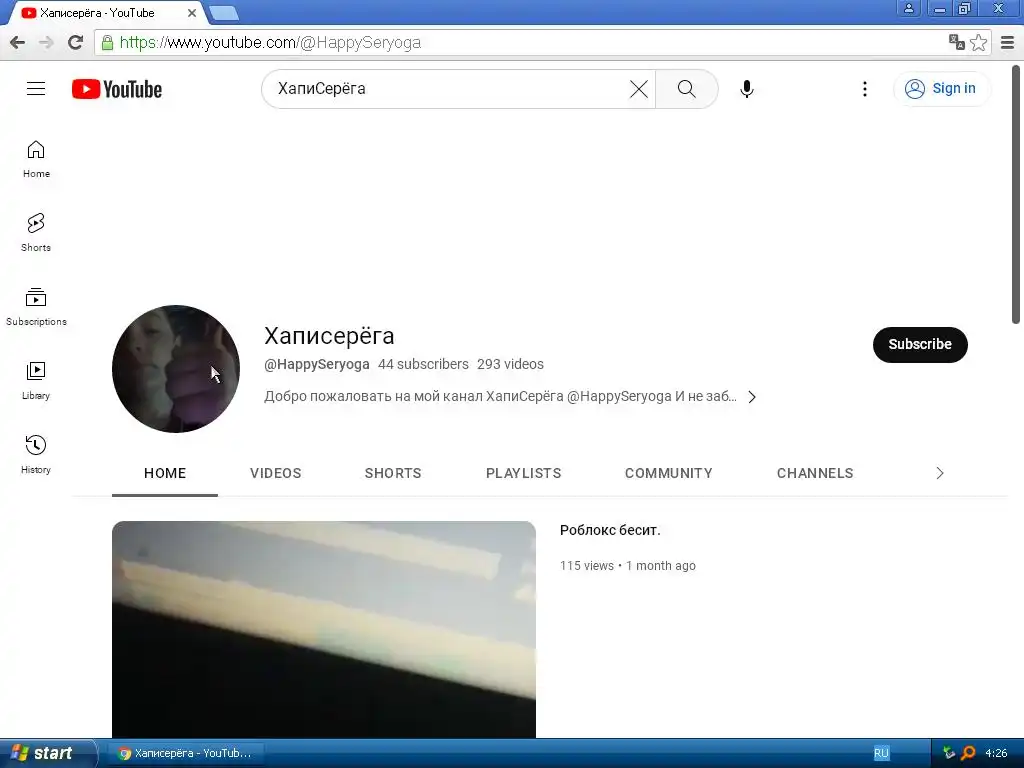Reload the page
Screen dimensions: 1024x768
75,42
